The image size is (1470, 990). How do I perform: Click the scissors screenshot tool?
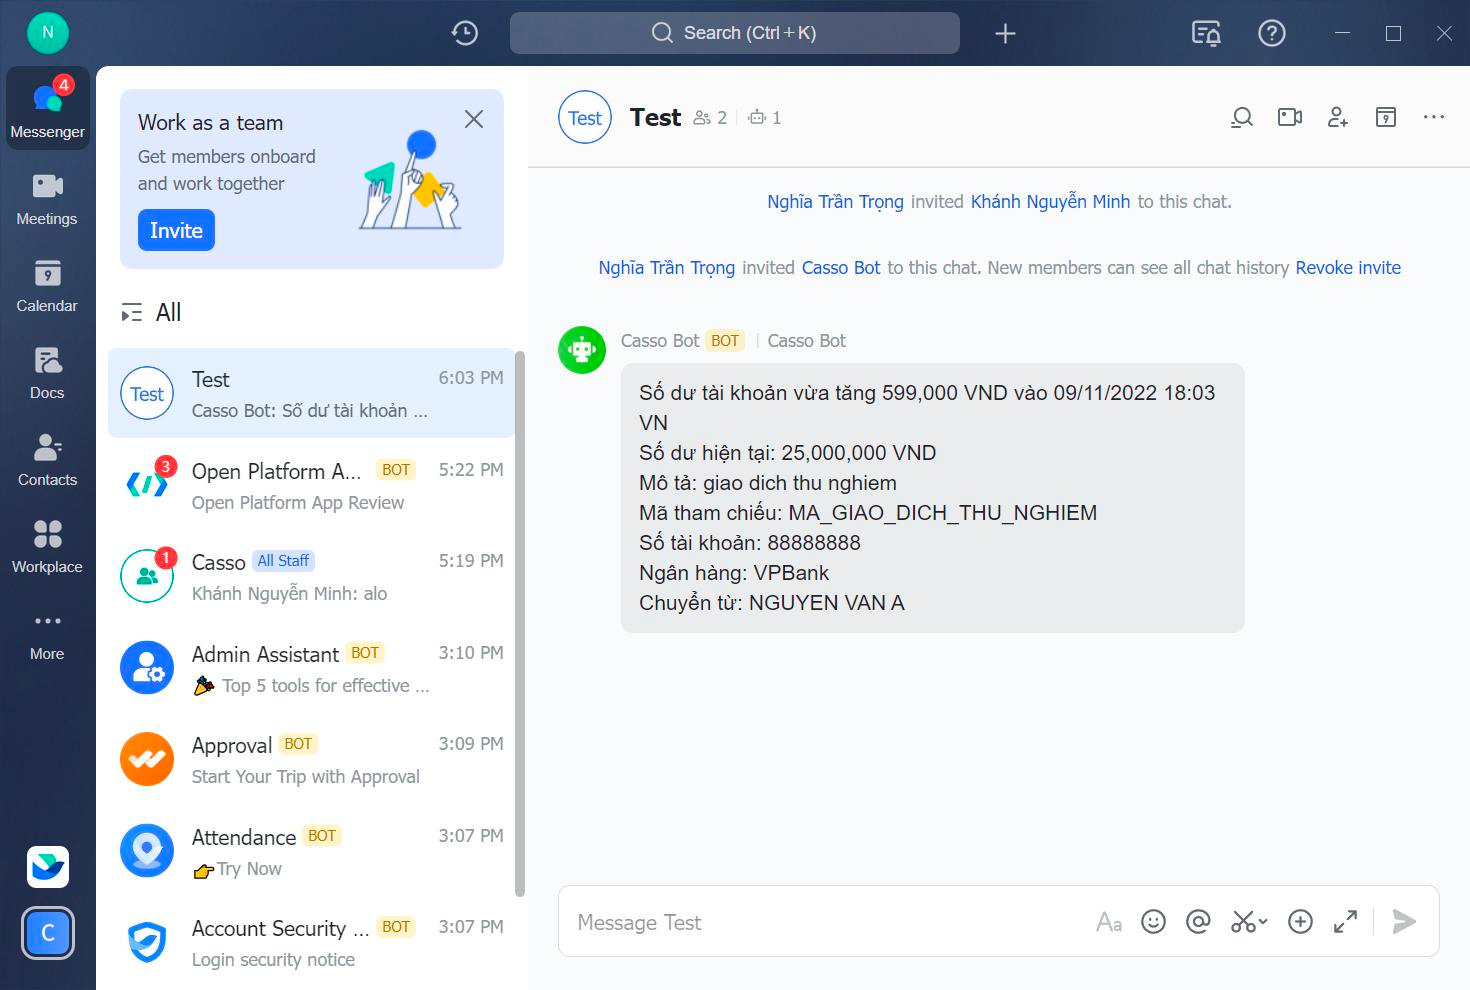pyautogui.click(x=1243, y=922)
